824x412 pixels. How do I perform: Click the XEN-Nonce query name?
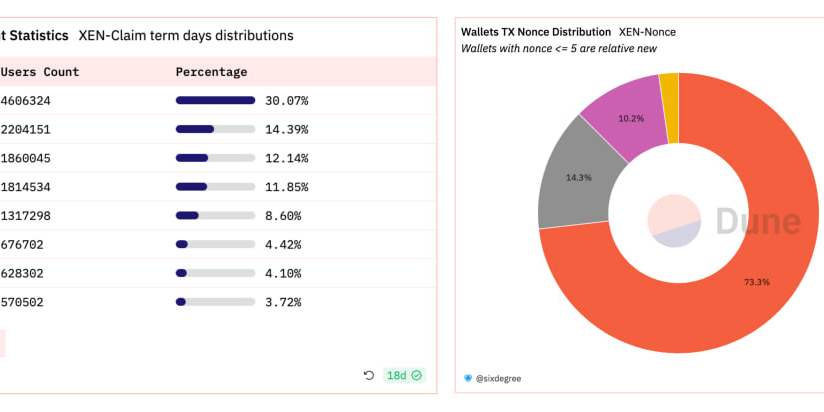pos(647,32)
